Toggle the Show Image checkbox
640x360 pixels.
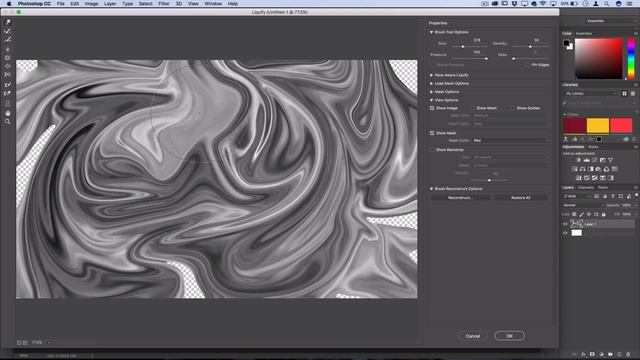coord(432,108)
